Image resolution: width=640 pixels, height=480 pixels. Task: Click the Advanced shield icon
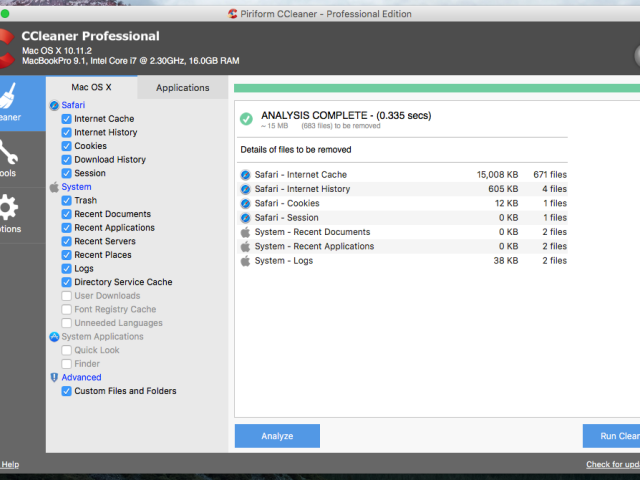click(54, 378)
